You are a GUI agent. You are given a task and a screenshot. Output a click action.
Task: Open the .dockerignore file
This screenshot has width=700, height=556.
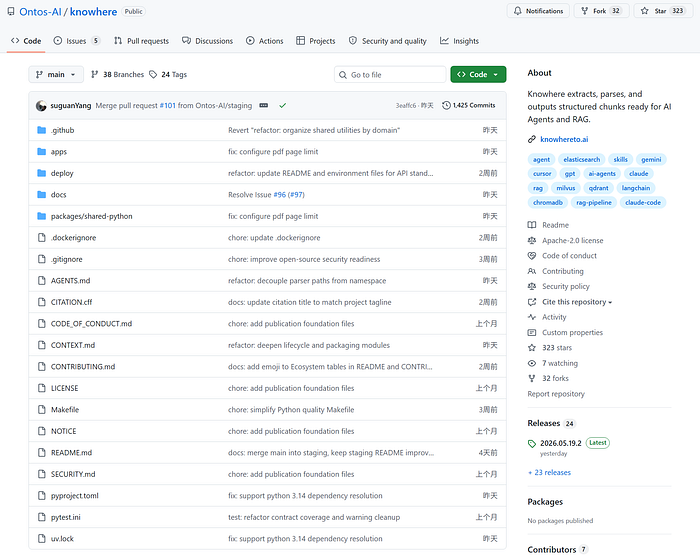point(73,238)
